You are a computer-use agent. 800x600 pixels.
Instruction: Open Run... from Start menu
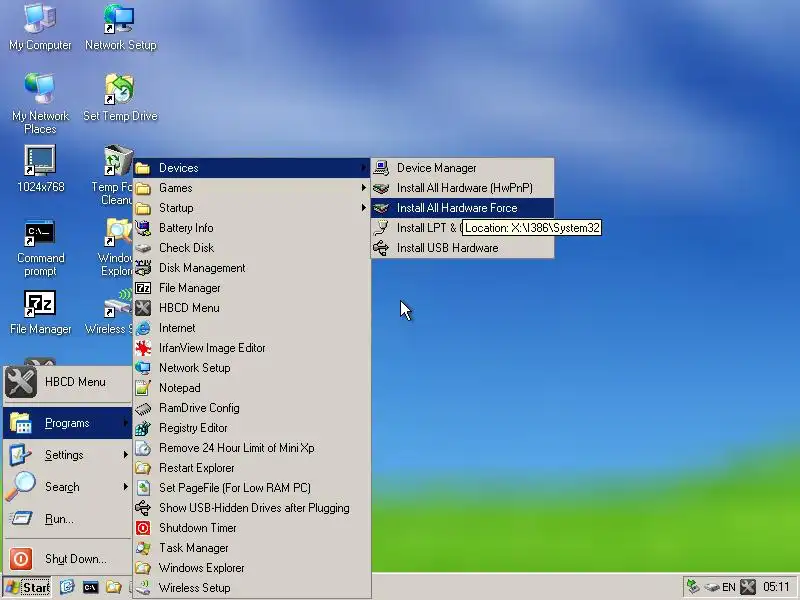(67, 519)
